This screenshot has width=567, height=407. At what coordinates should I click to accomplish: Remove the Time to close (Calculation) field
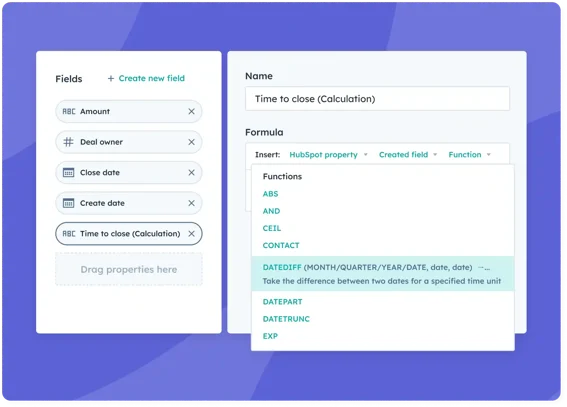191,234
